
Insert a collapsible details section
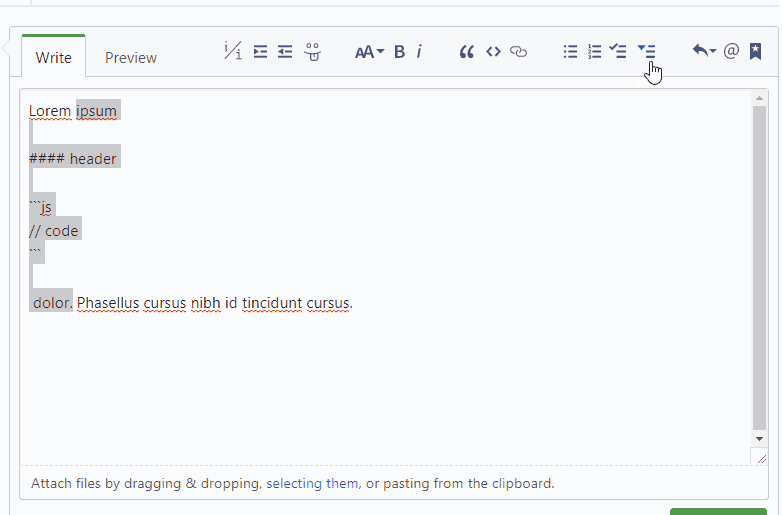(646, 51)
